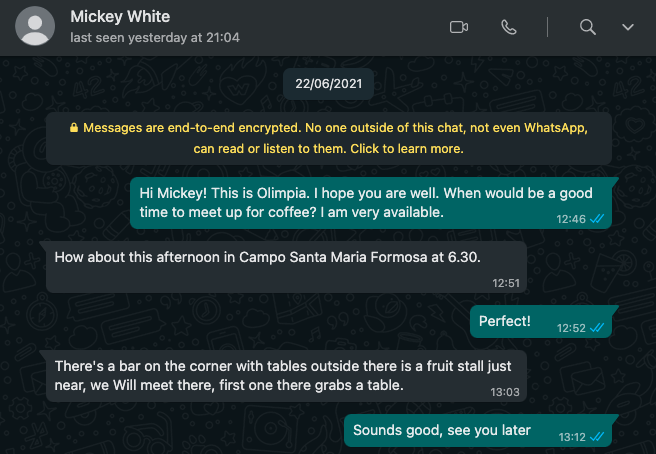Screen dimensions: 656x454
Task: Open the chat search magnifier icon
Action: pyautogui.click(x=588, y=28)
